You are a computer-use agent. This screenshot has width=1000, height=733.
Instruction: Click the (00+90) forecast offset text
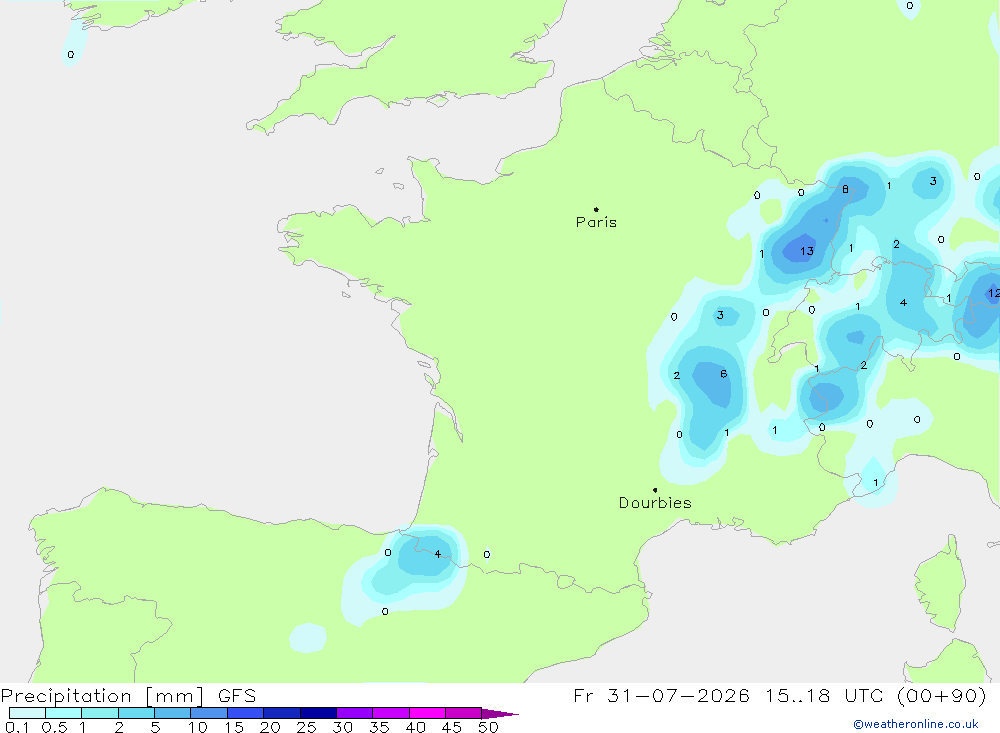click(942, 695)
